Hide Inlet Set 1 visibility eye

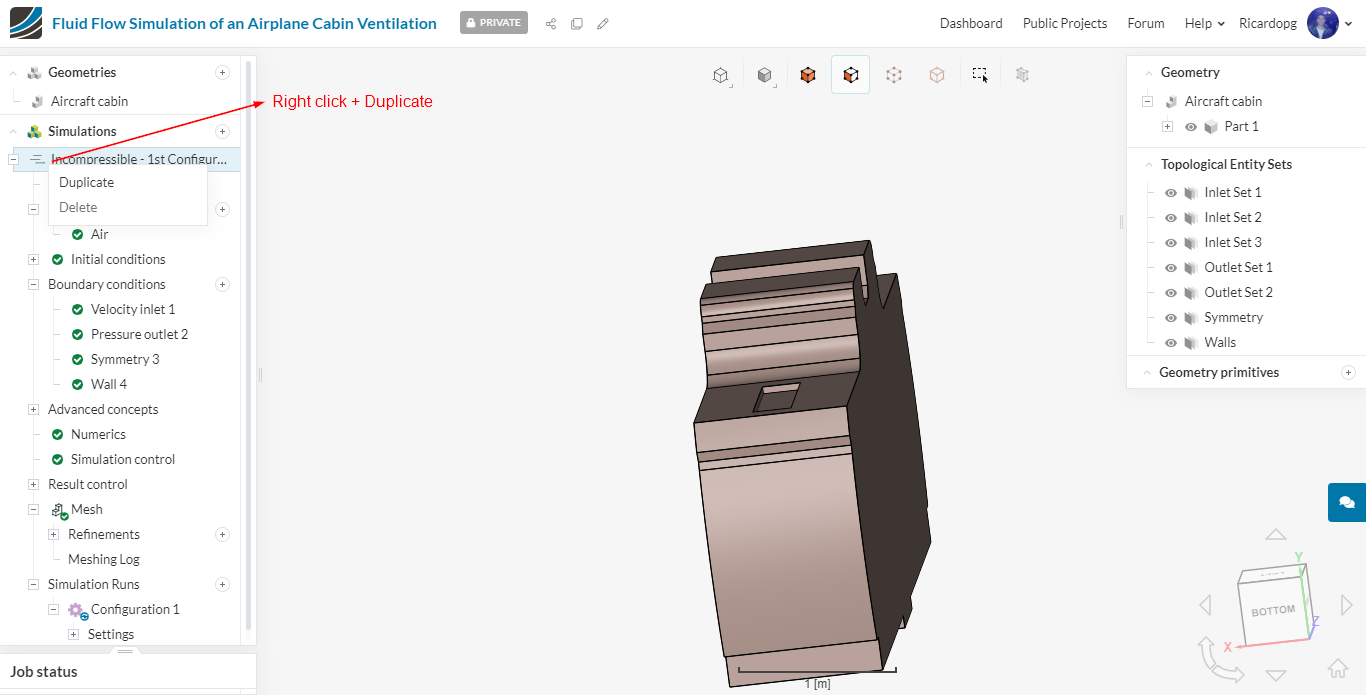click(1171, 193)
